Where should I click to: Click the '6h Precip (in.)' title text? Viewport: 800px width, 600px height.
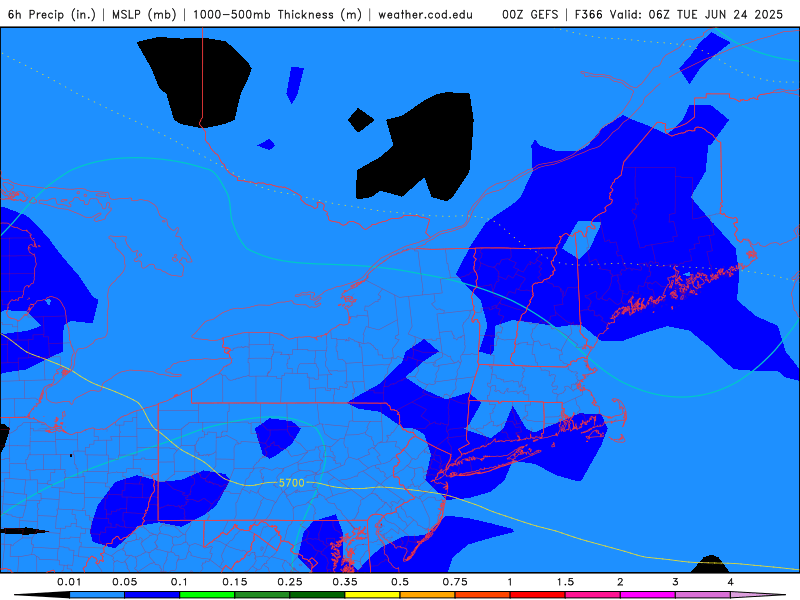click(52, 14)
